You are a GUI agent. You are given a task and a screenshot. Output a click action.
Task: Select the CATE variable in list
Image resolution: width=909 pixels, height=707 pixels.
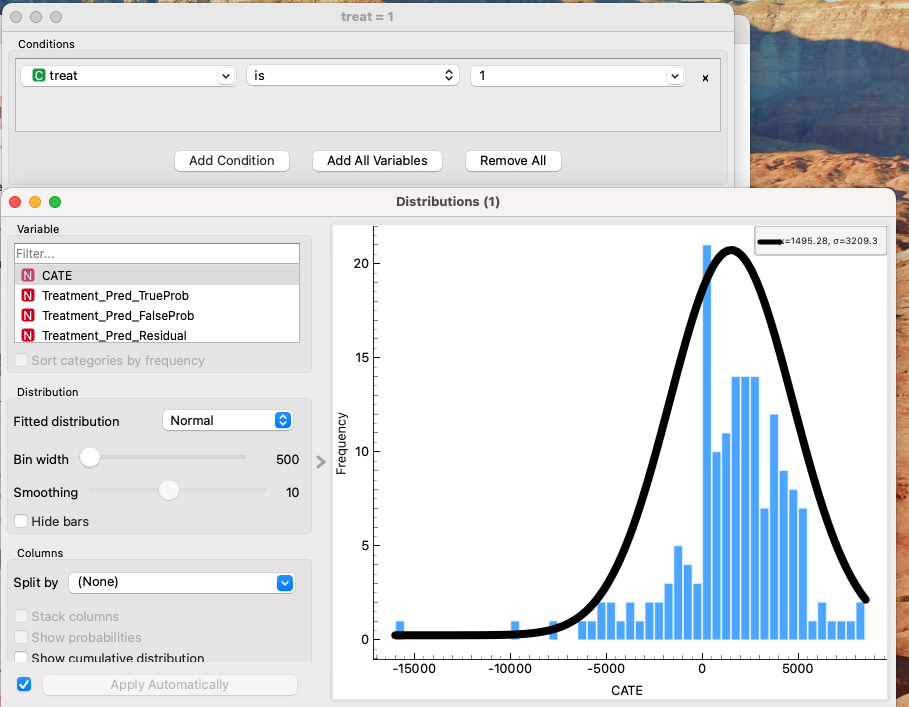pyautogui.click(x=57, y=275)
